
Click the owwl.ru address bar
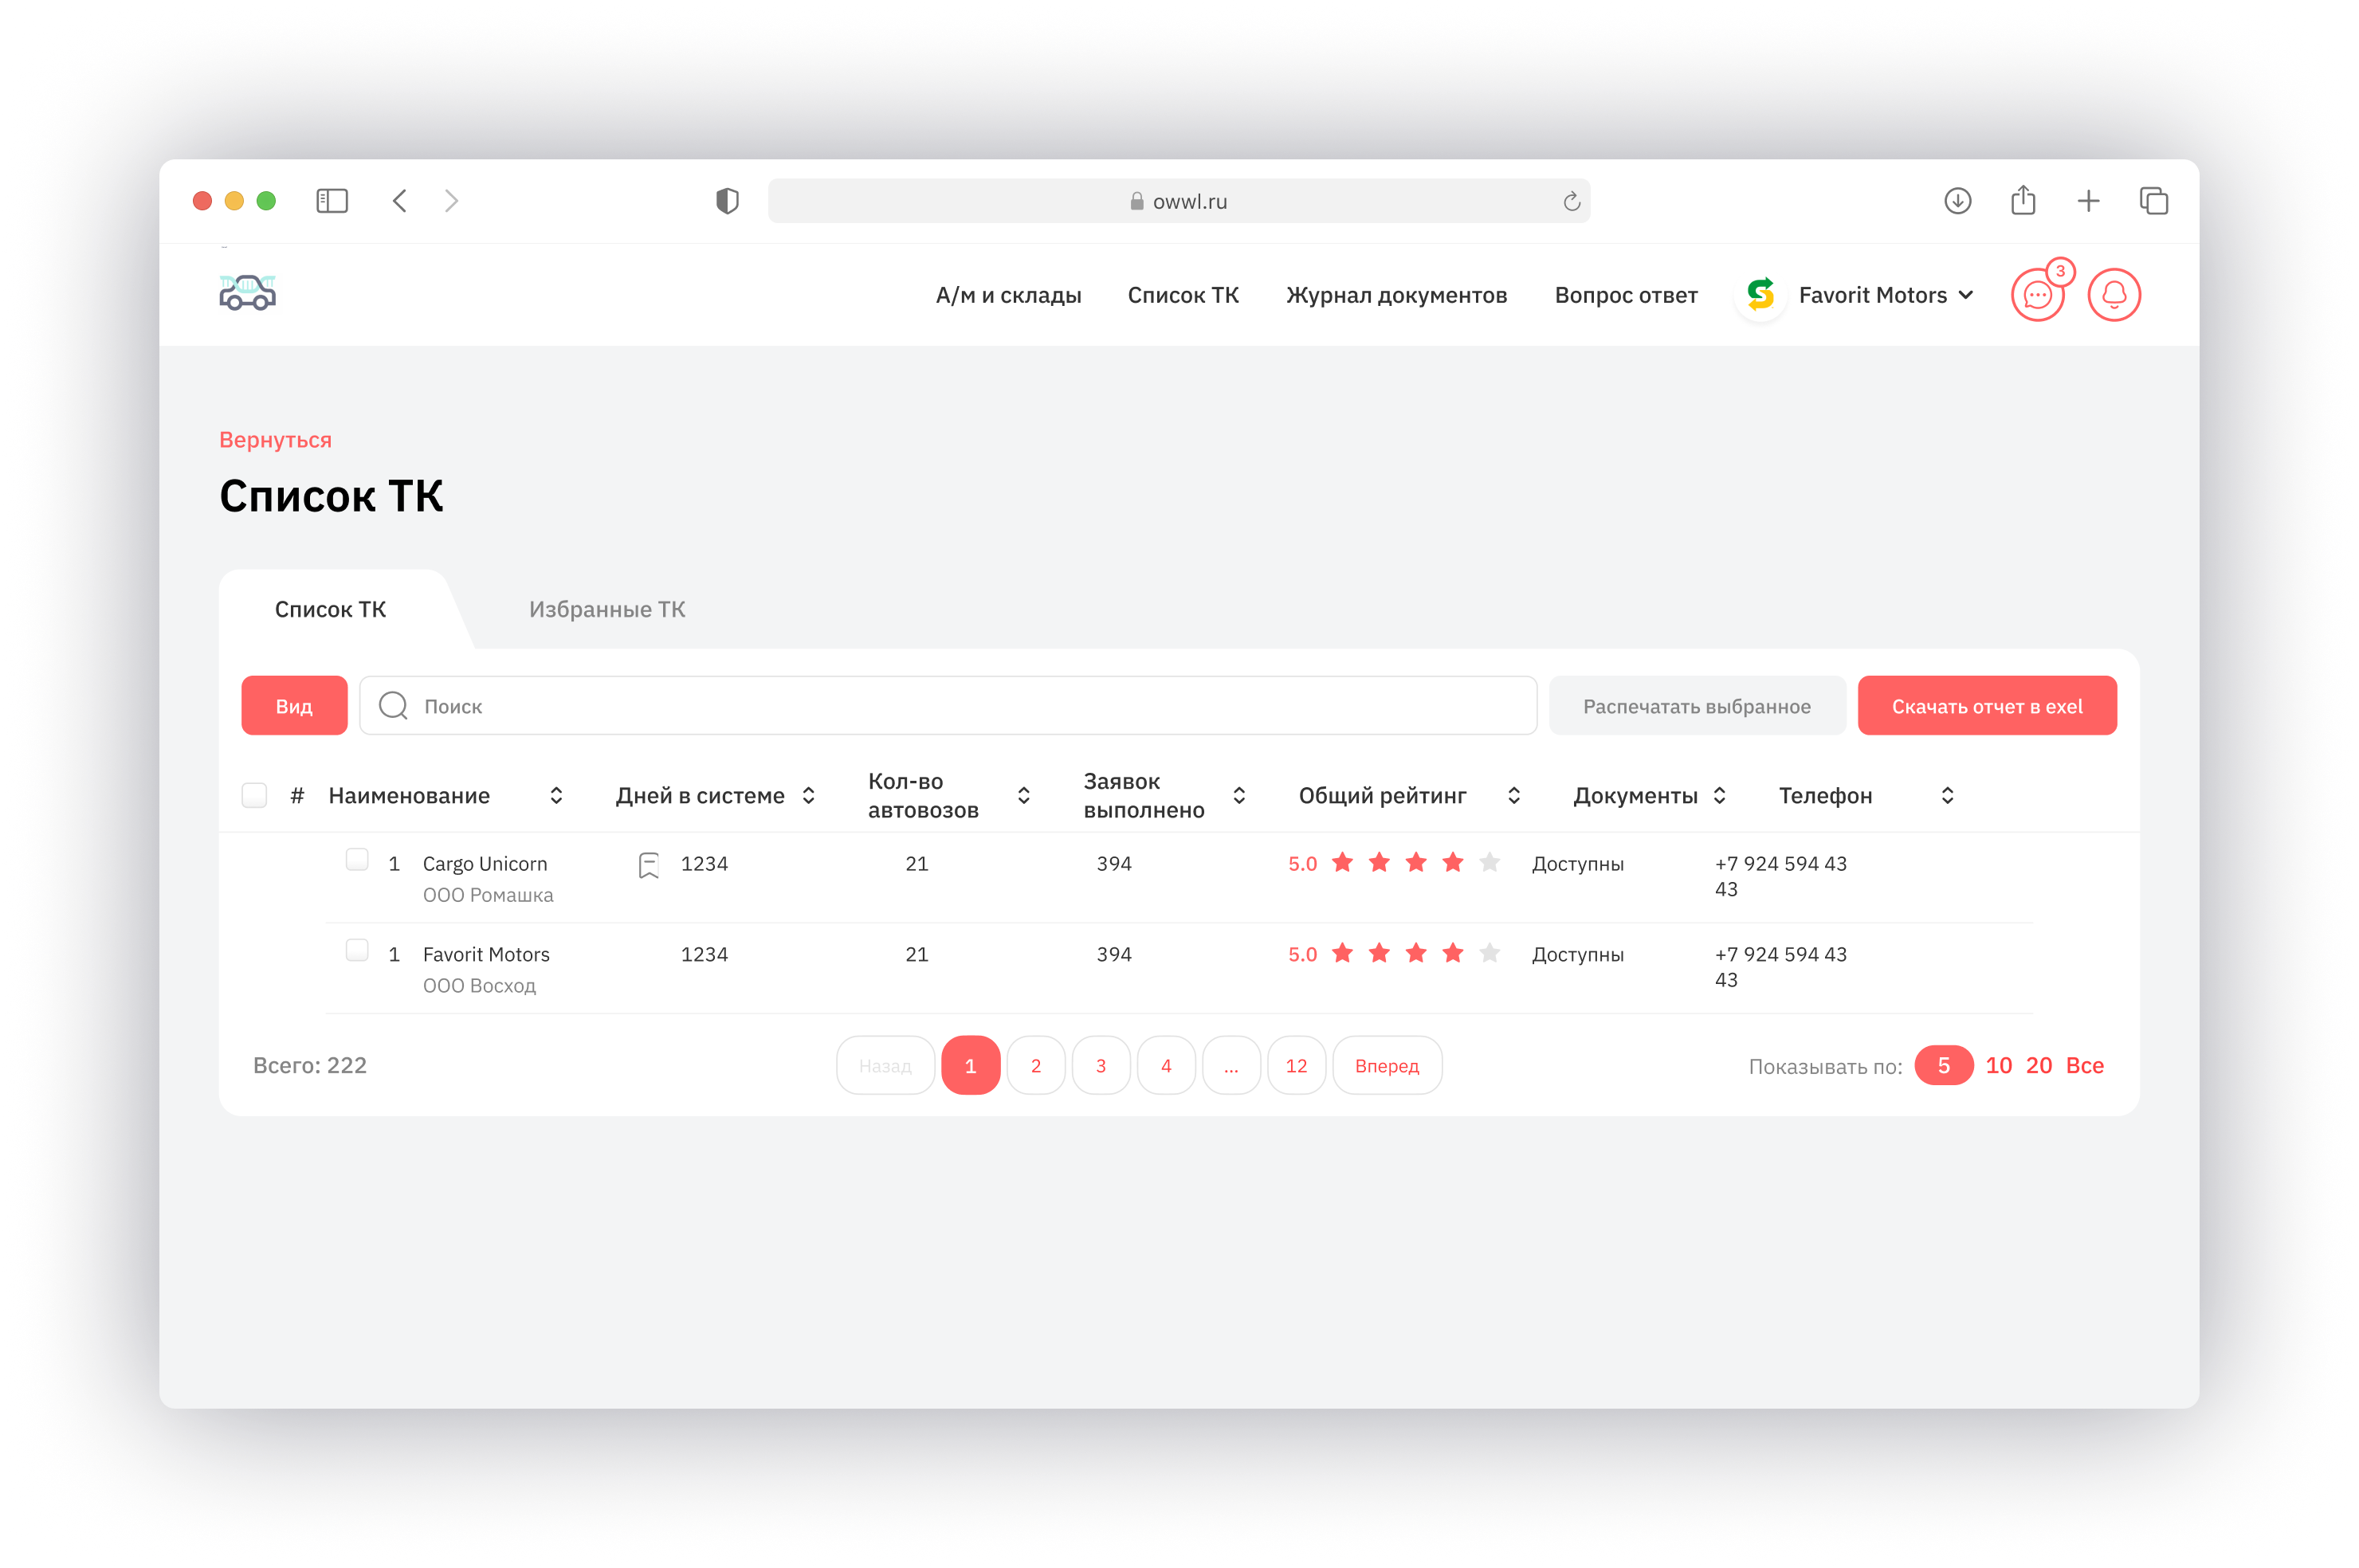click(1178, 201)
